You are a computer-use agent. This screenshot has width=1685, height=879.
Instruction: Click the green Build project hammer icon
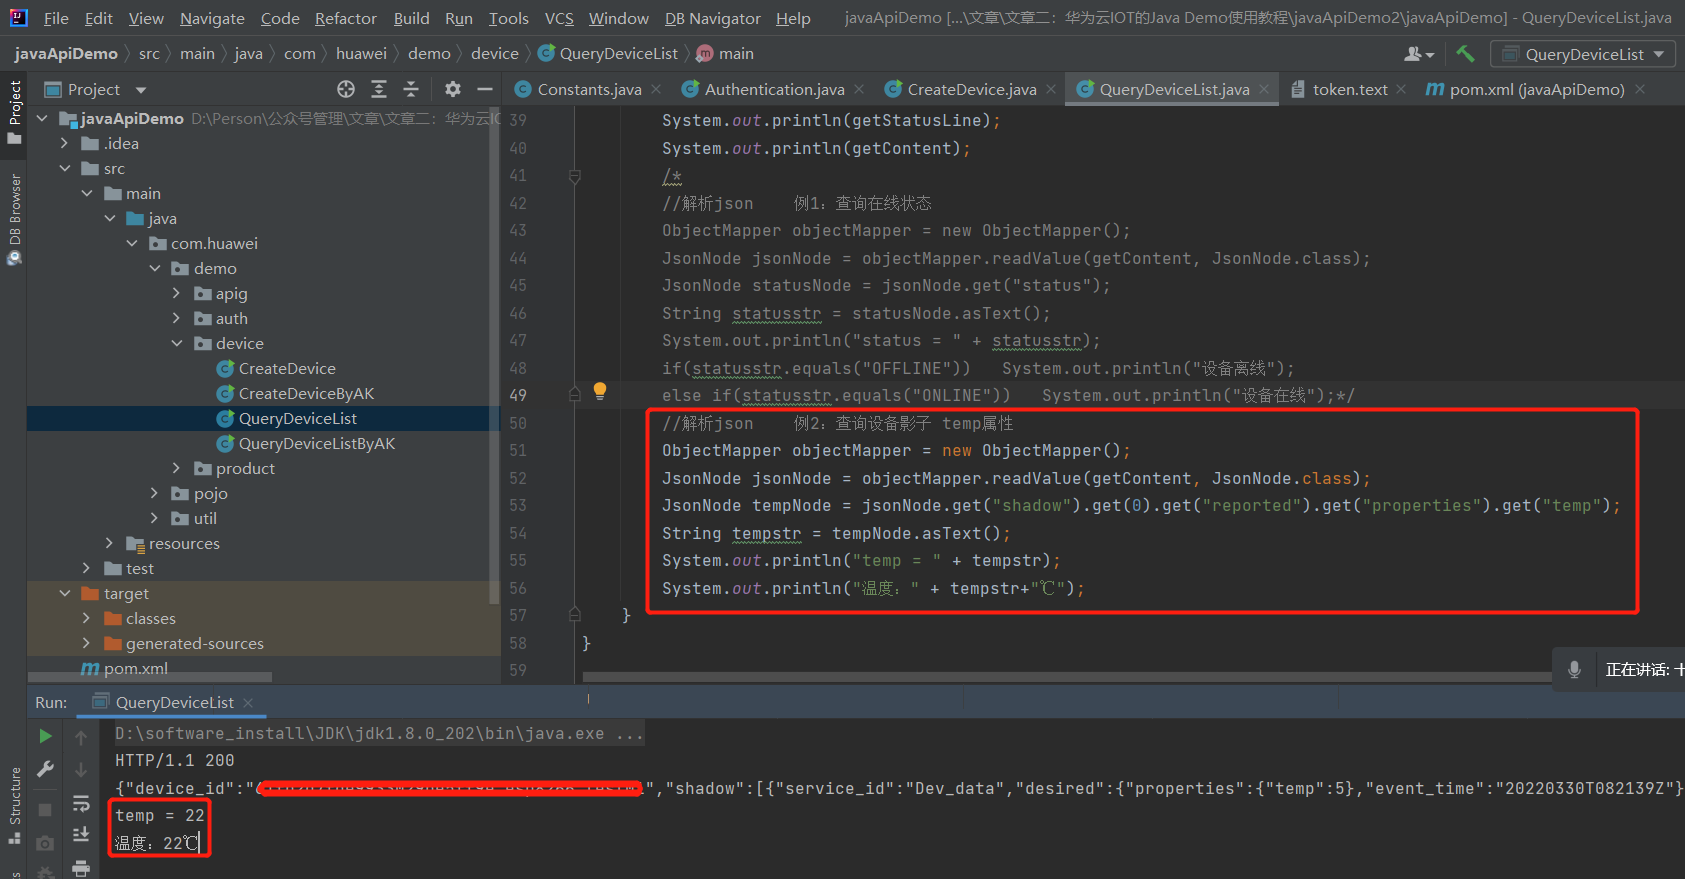click(1465, 54)
